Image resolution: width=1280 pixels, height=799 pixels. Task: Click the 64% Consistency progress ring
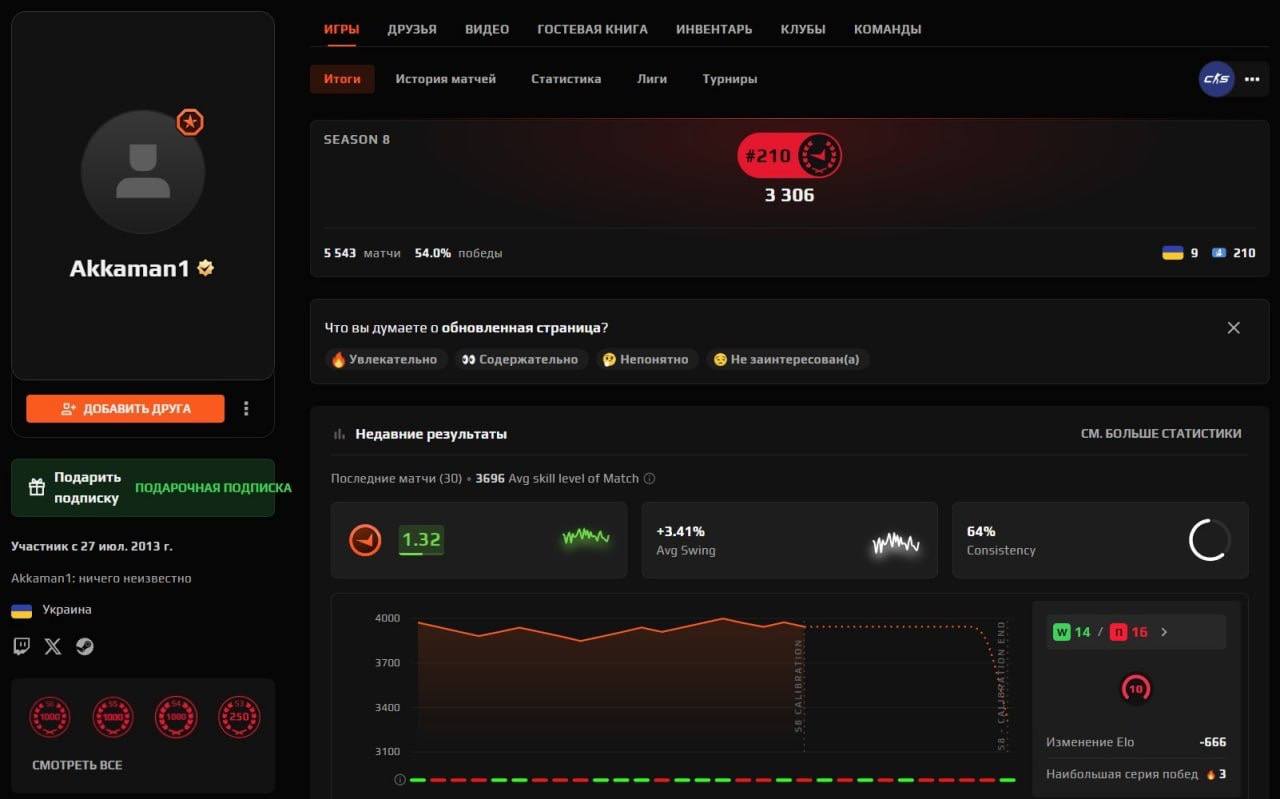(x=1209, y=540)
